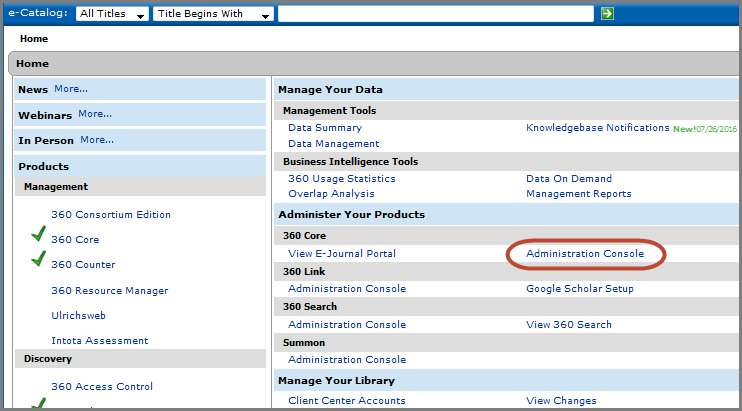Click the Administer Your Products heading
The image size is (742, 411).
pyautogui.click(x=352, y=215)
